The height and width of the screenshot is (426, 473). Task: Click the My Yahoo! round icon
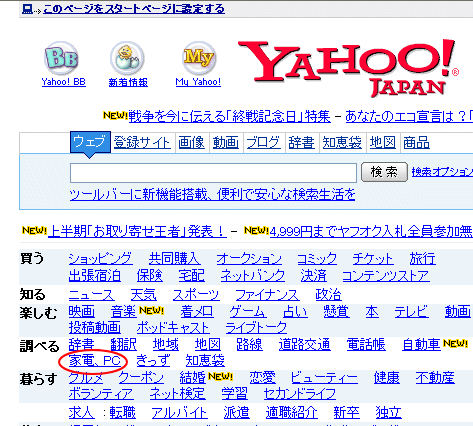[199, 58]
